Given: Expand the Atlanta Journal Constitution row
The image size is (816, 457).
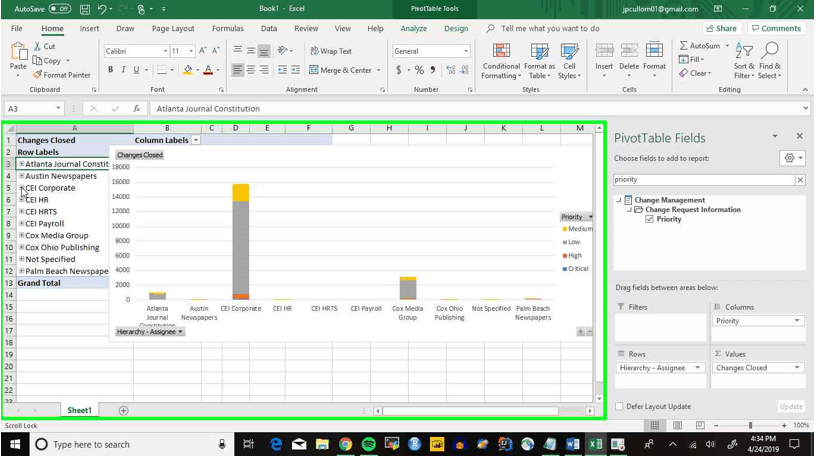Looking at the screenshot, I should [21, 164].
